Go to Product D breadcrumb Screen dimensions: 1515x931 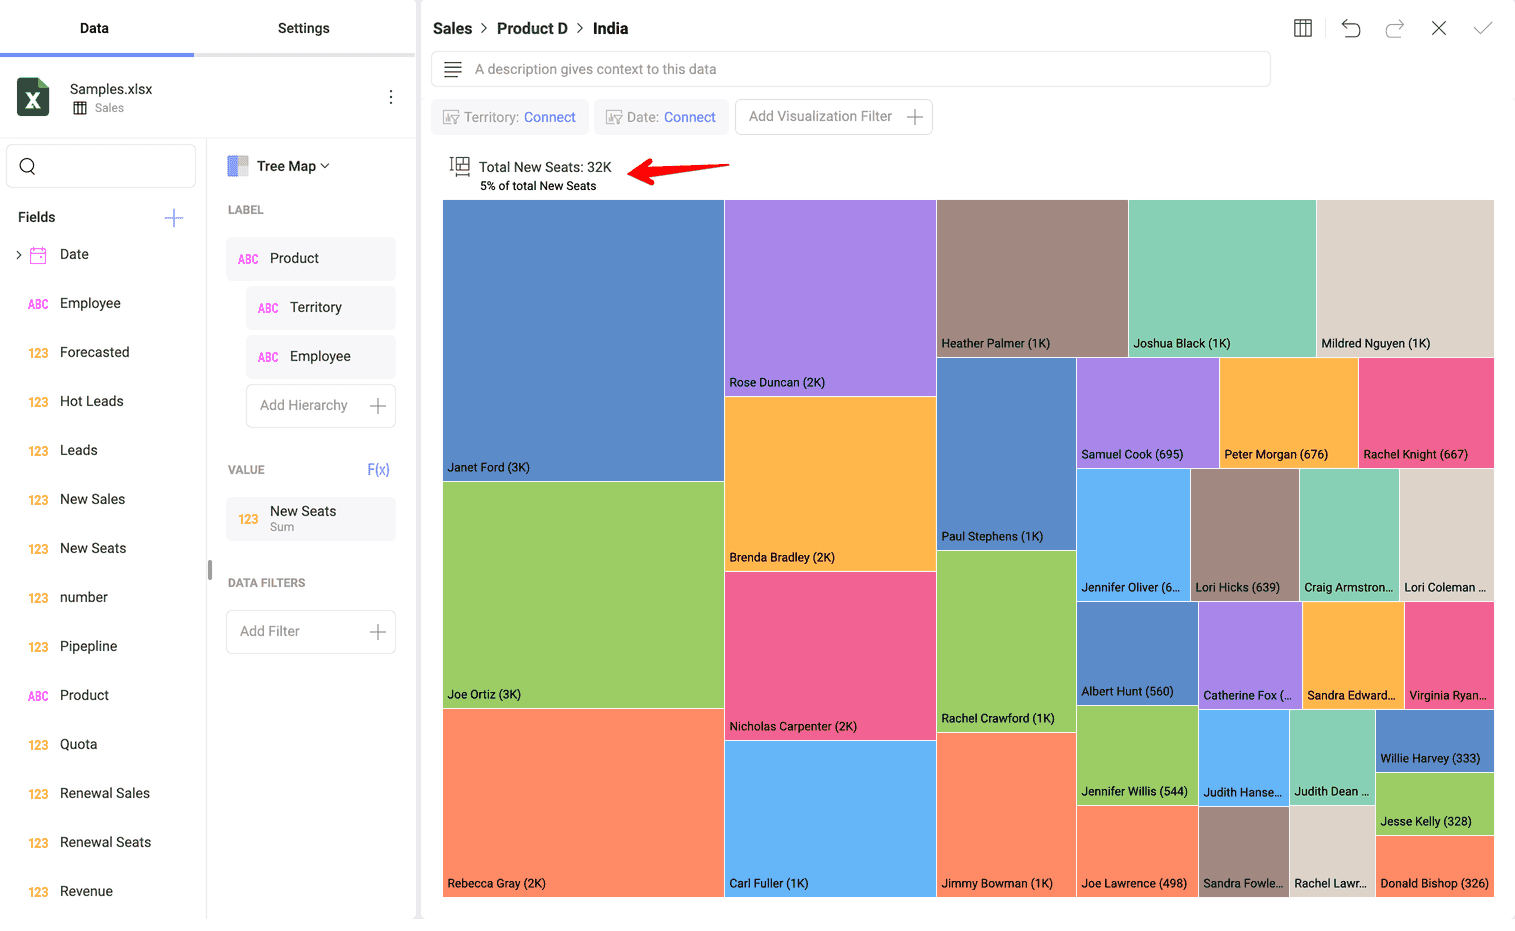pos(532,28)
